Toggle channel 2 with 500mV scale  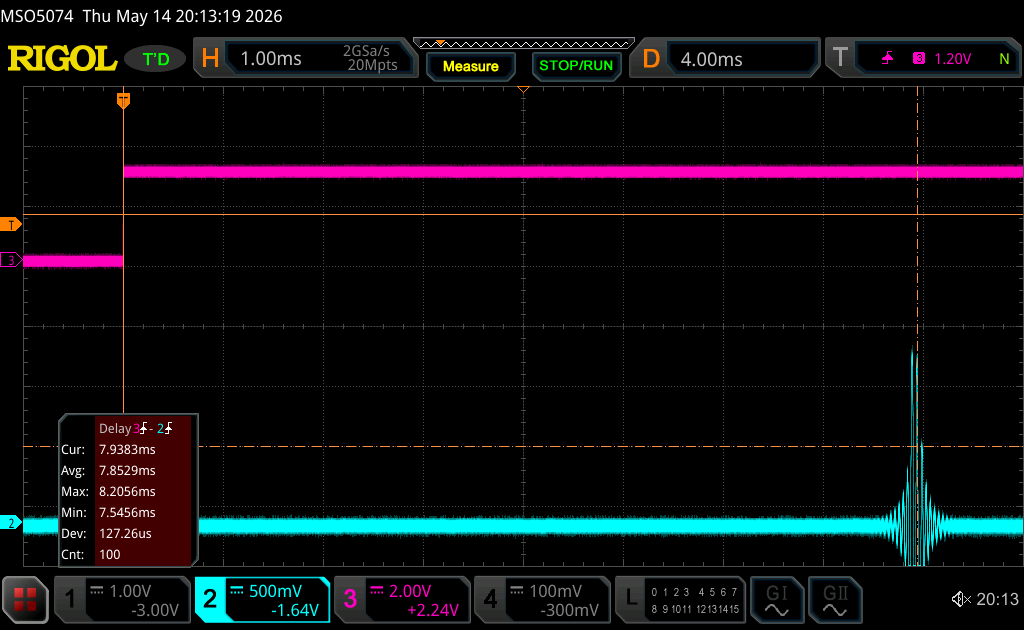262,599
